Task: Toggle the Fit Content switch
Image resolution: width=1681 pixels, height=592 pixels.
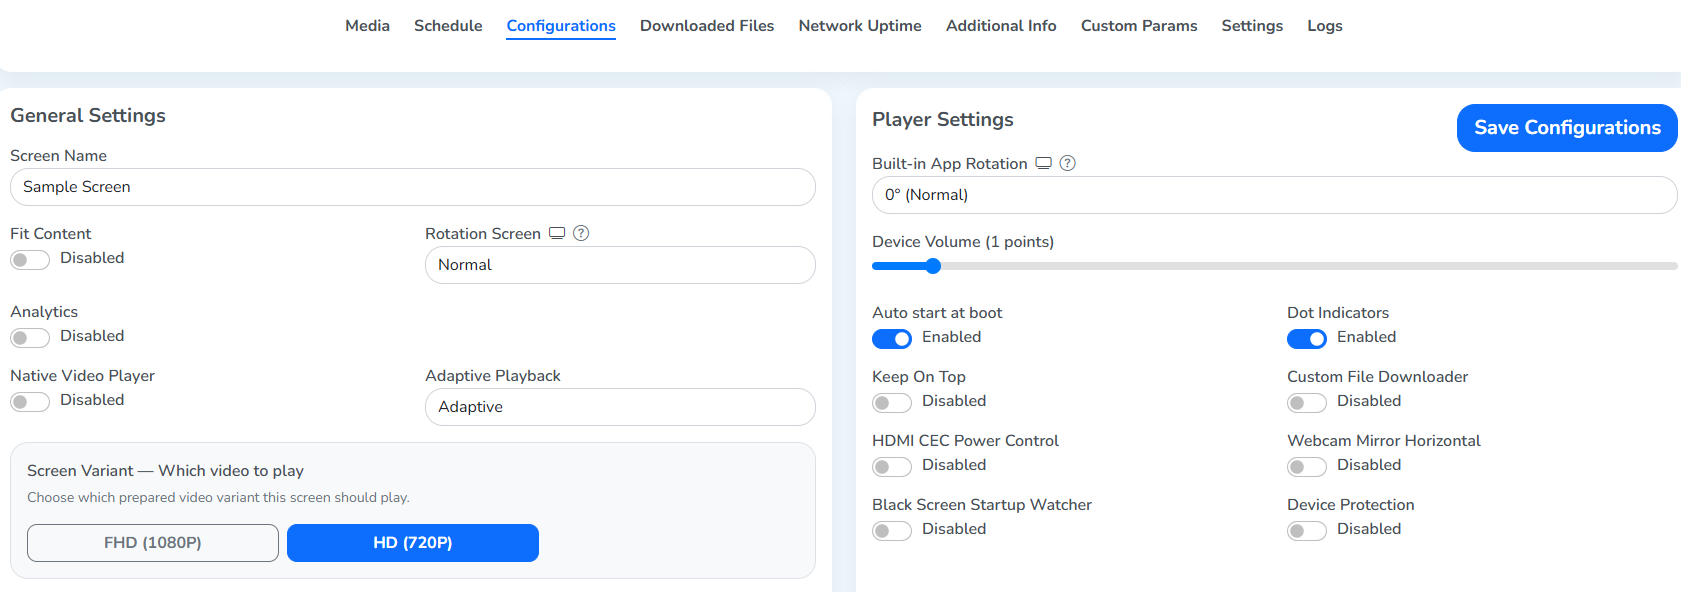Action: click(x=30, y=260)
